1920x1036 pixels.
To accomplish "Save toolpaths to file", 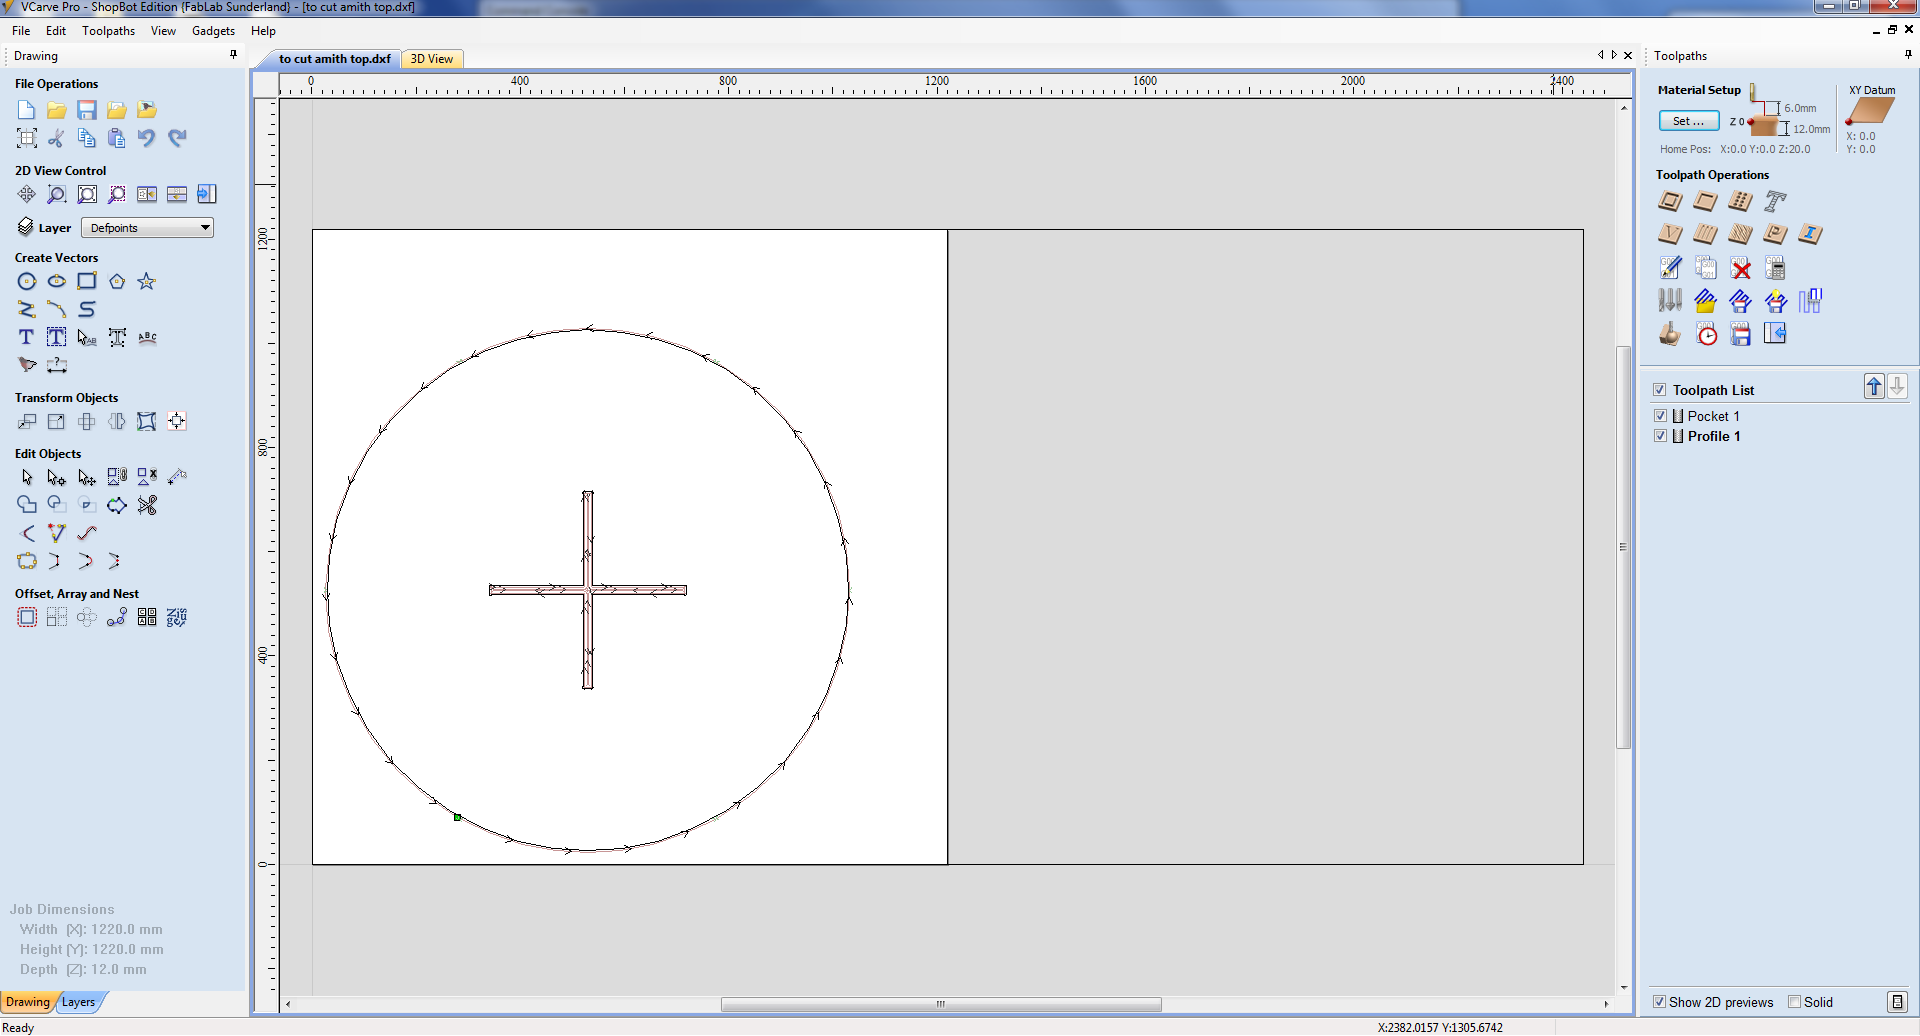I will point(1741,334).
